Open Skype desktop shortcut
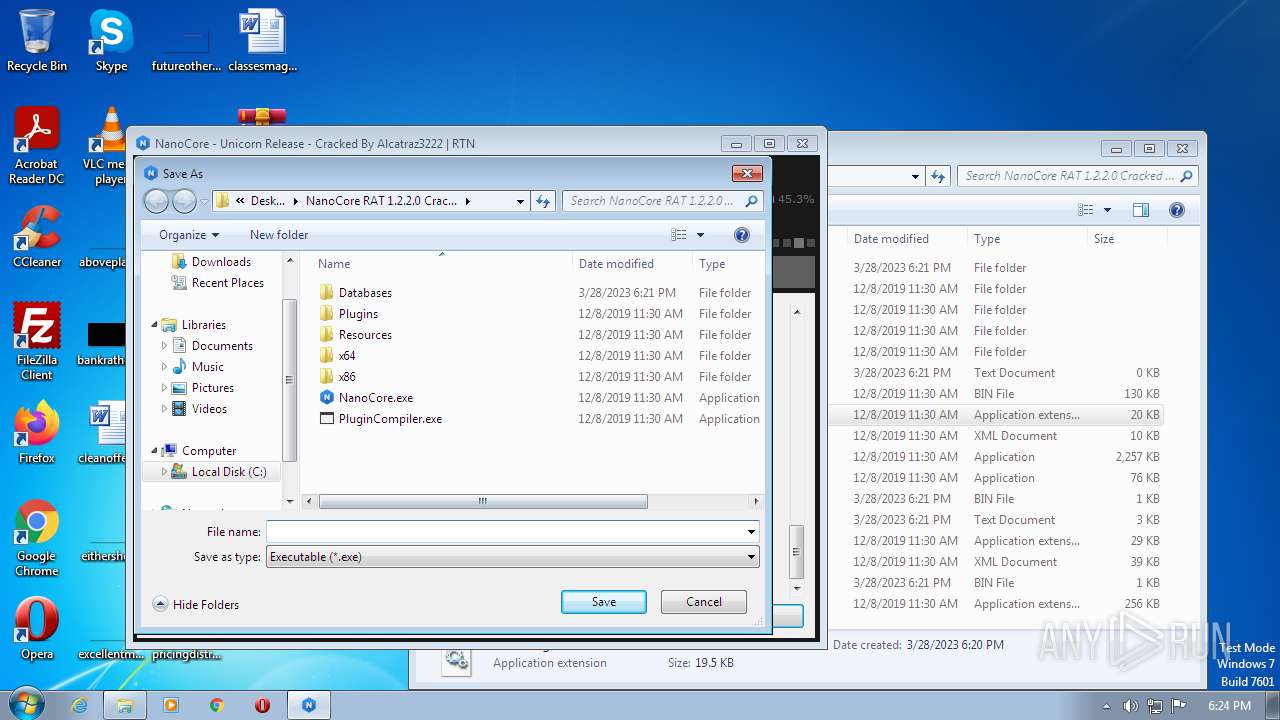This screenshot has height=720, width=1280. 111,41
